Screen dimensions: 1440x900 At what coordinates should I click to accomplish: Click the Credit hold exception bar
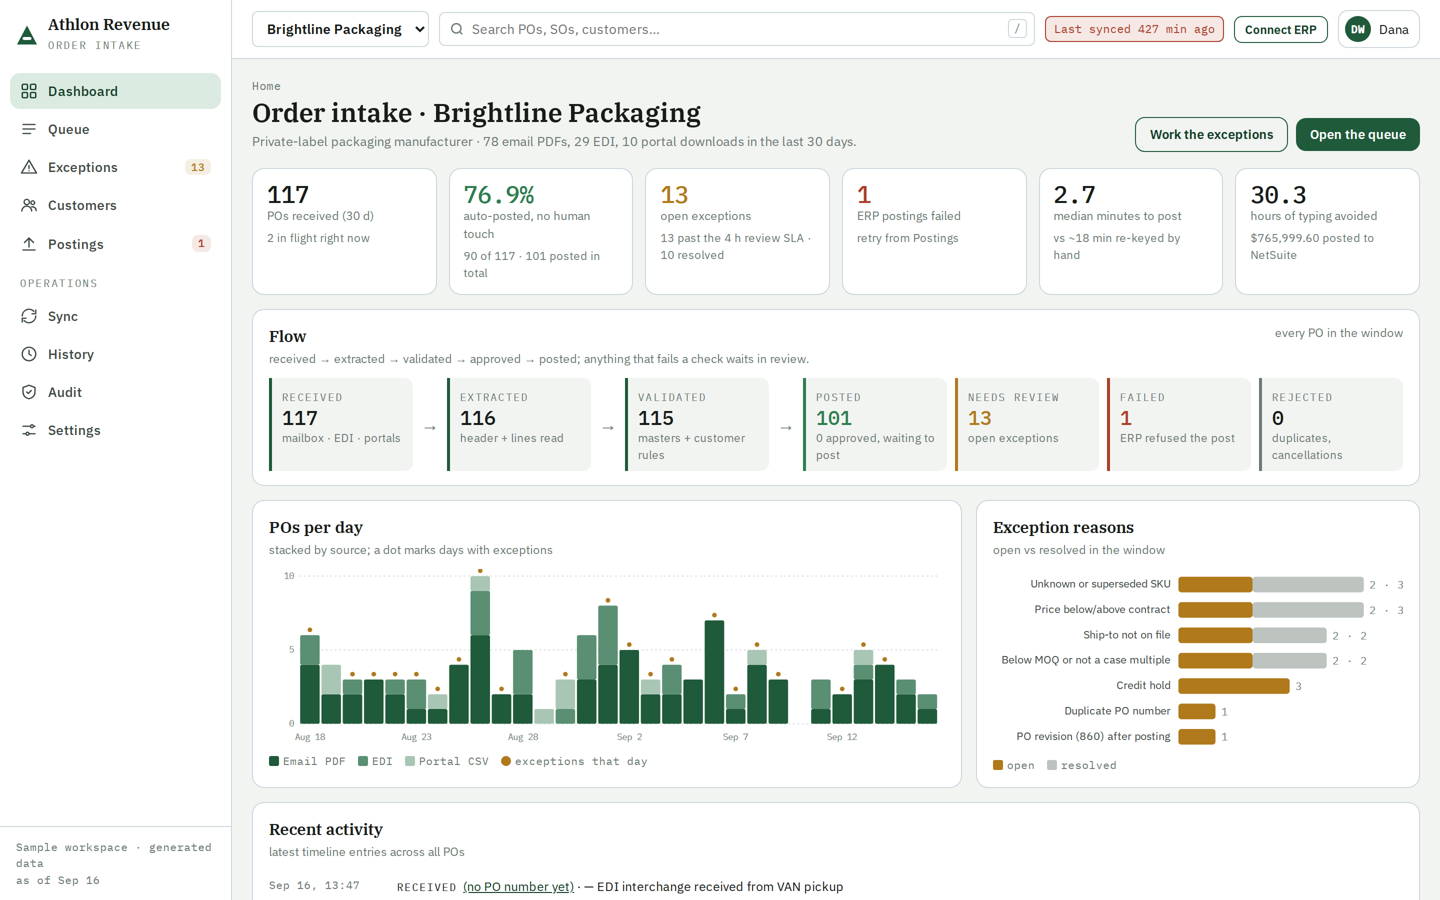(1234, 686)
